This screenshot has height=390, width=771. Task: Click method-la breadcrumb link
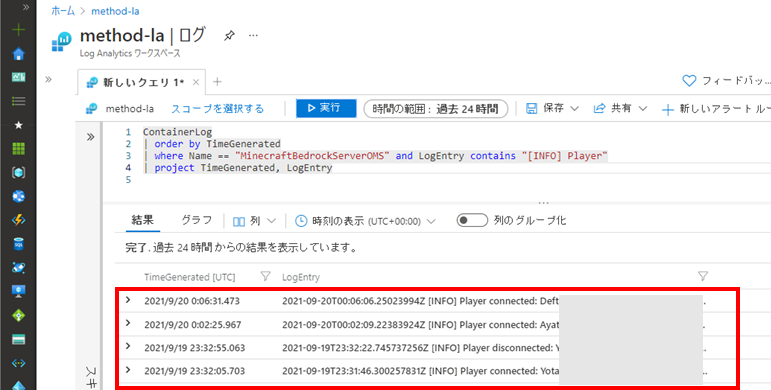point(115,11)
